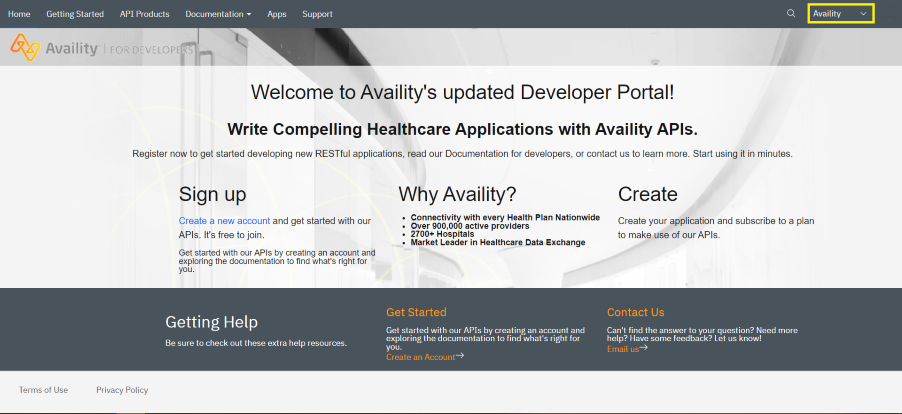902x414 pixels.
Task: Click the arrow after Email us
Action: point(644,348)
